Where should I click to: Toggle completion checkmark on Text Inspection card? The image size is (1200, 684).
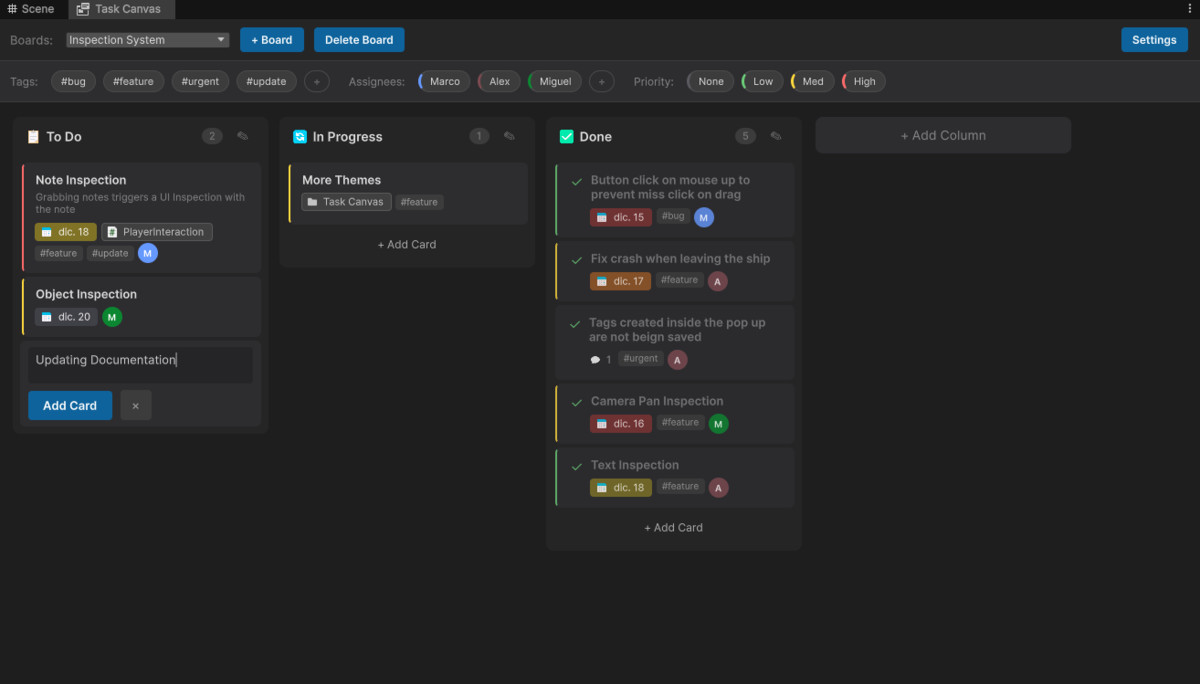click(x=575, y=467)
